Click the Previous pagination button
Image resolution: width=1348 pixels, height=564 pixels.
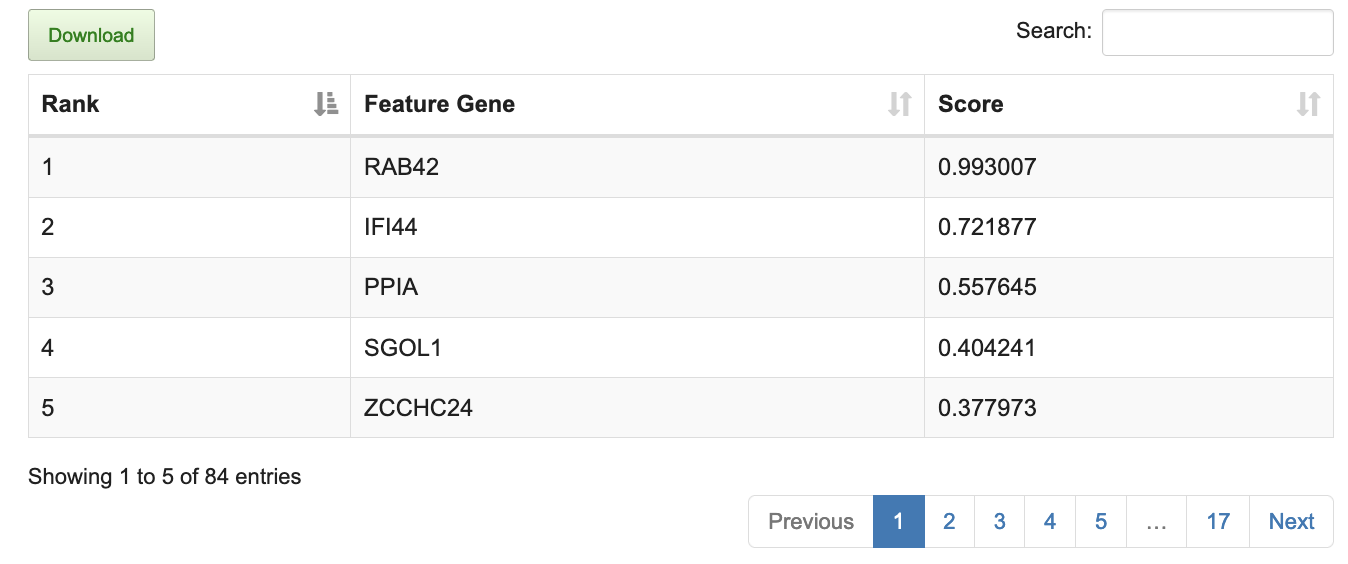[811, 521]
